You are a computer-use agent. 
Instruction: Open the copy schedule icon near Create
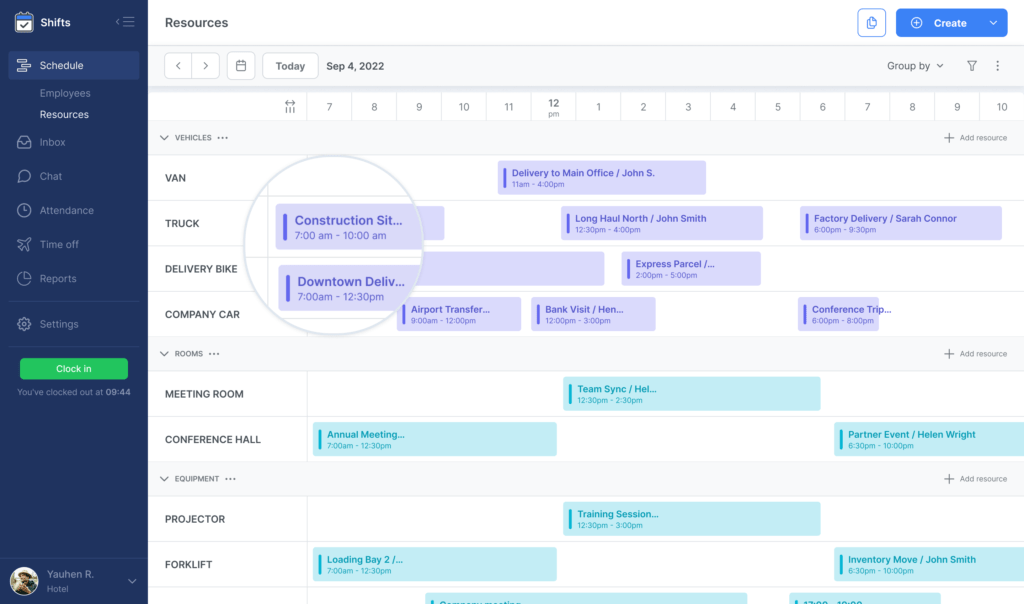tap(871, 22)
